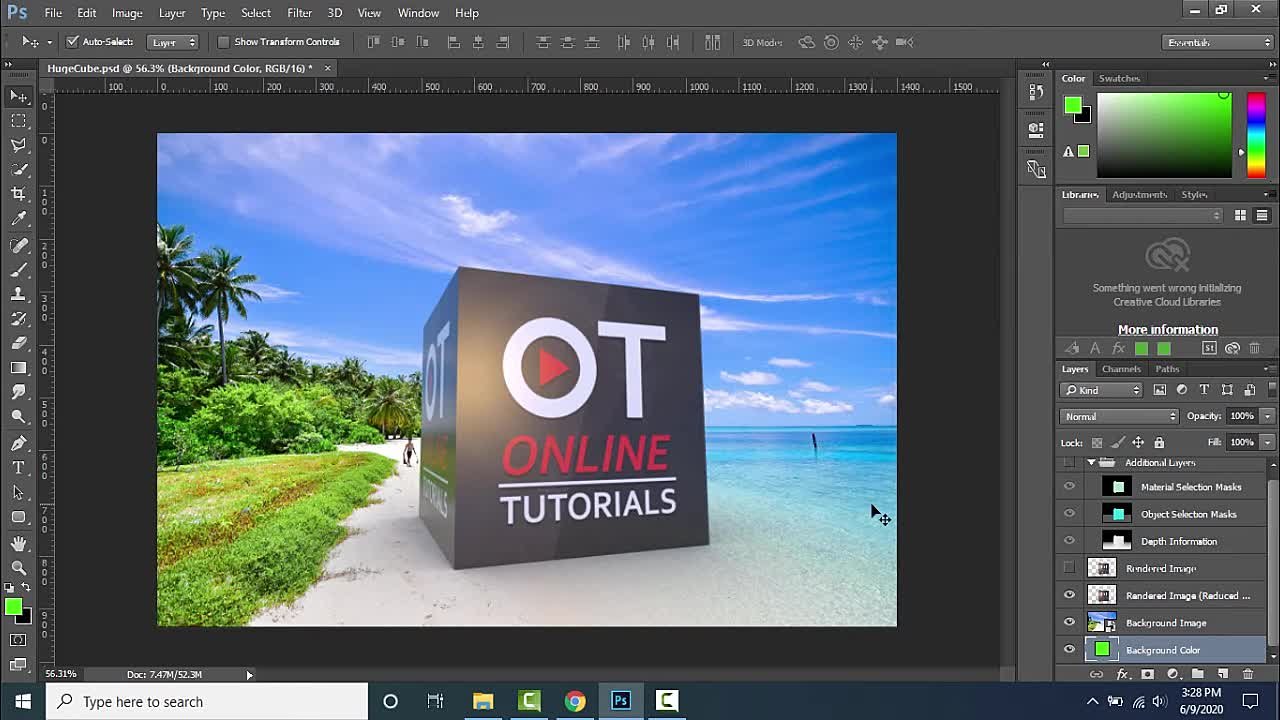Toggle visibility of Object Selection Masks
Image resolution: width=1280 pixels, height=720 pixels.
point(1069,514)
